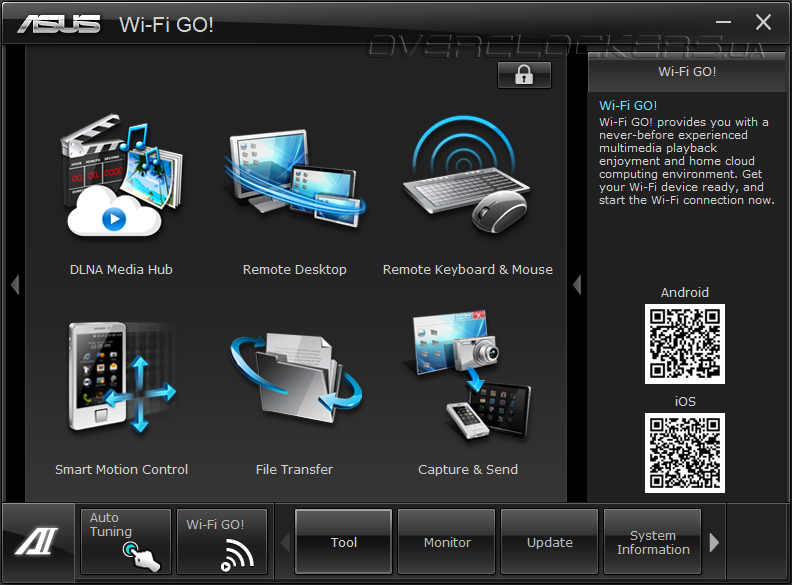Select the Wi-Fi GO! bottom tile
The height and width of the screenshot is (585, 792).
222,542
